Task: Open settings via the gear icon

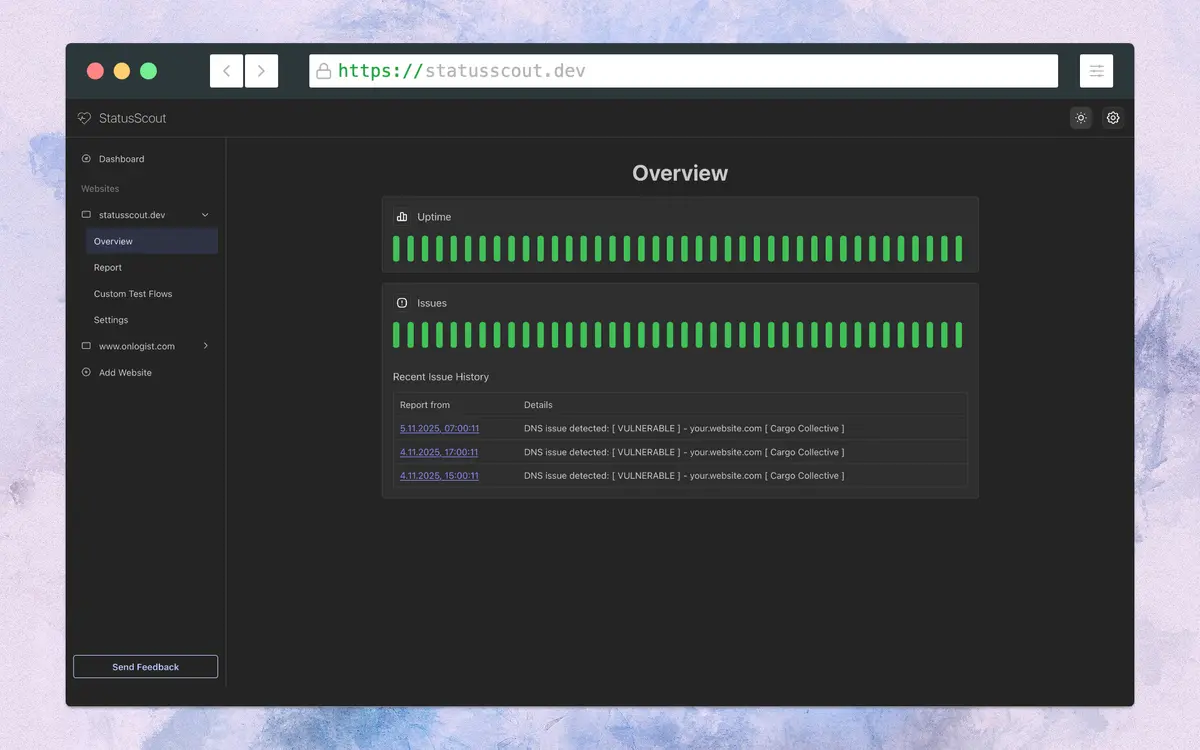Action: coord(1113,118)
